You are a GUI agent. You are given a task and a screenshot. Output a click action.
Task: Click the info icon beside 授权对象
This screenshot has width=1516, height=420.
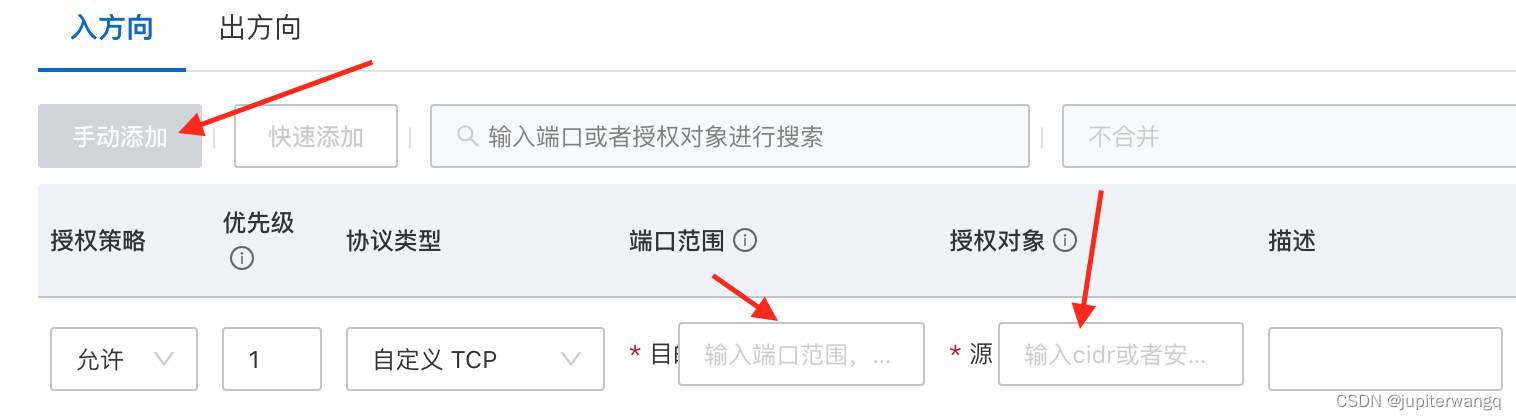tap(1065, 240)
